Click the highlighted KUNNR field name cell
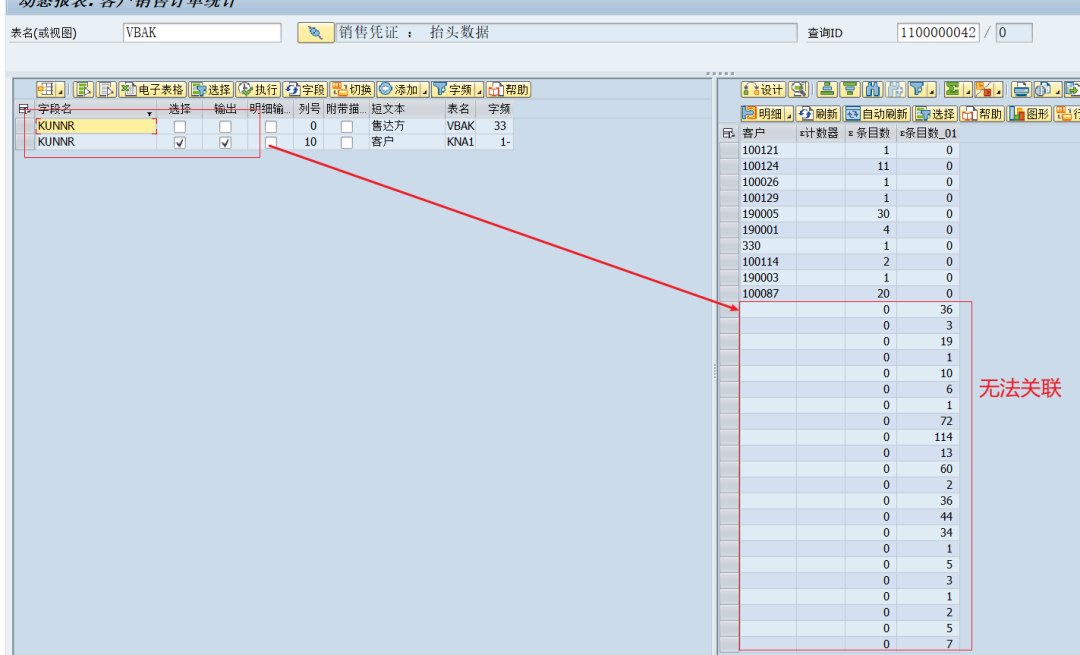Viewport: 1080px width, 655px height. 96,126
